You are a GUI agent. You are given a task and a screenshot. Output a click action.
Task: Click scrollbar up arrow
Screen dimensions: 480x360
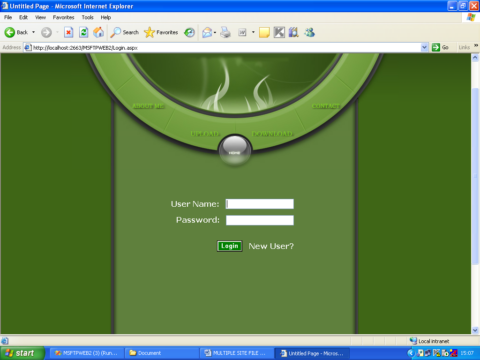(475, 58)
